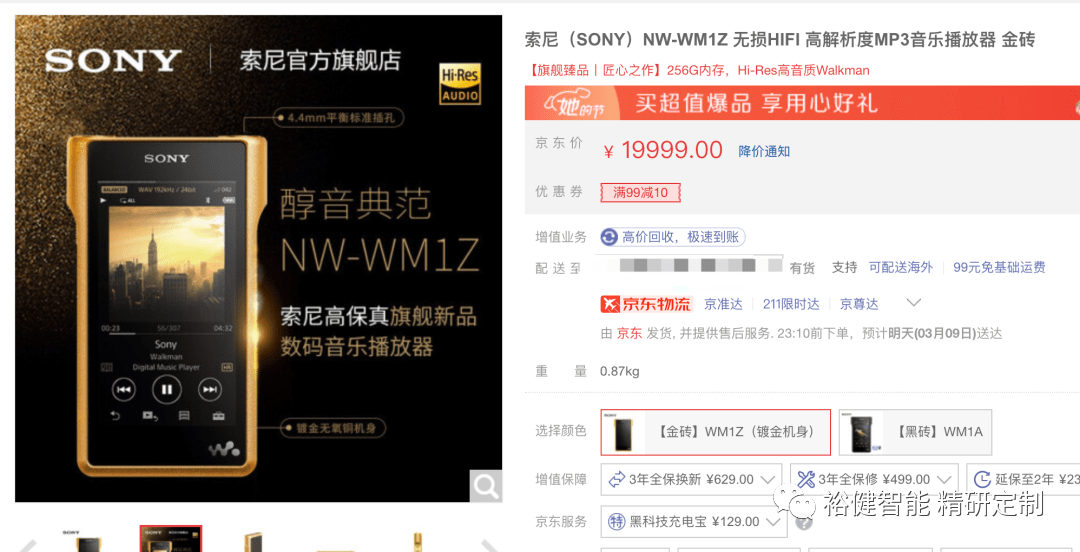Screen dimensions: 1080x552
Task: Click the 99元免基础运费 link
Action: click(999, 267)
